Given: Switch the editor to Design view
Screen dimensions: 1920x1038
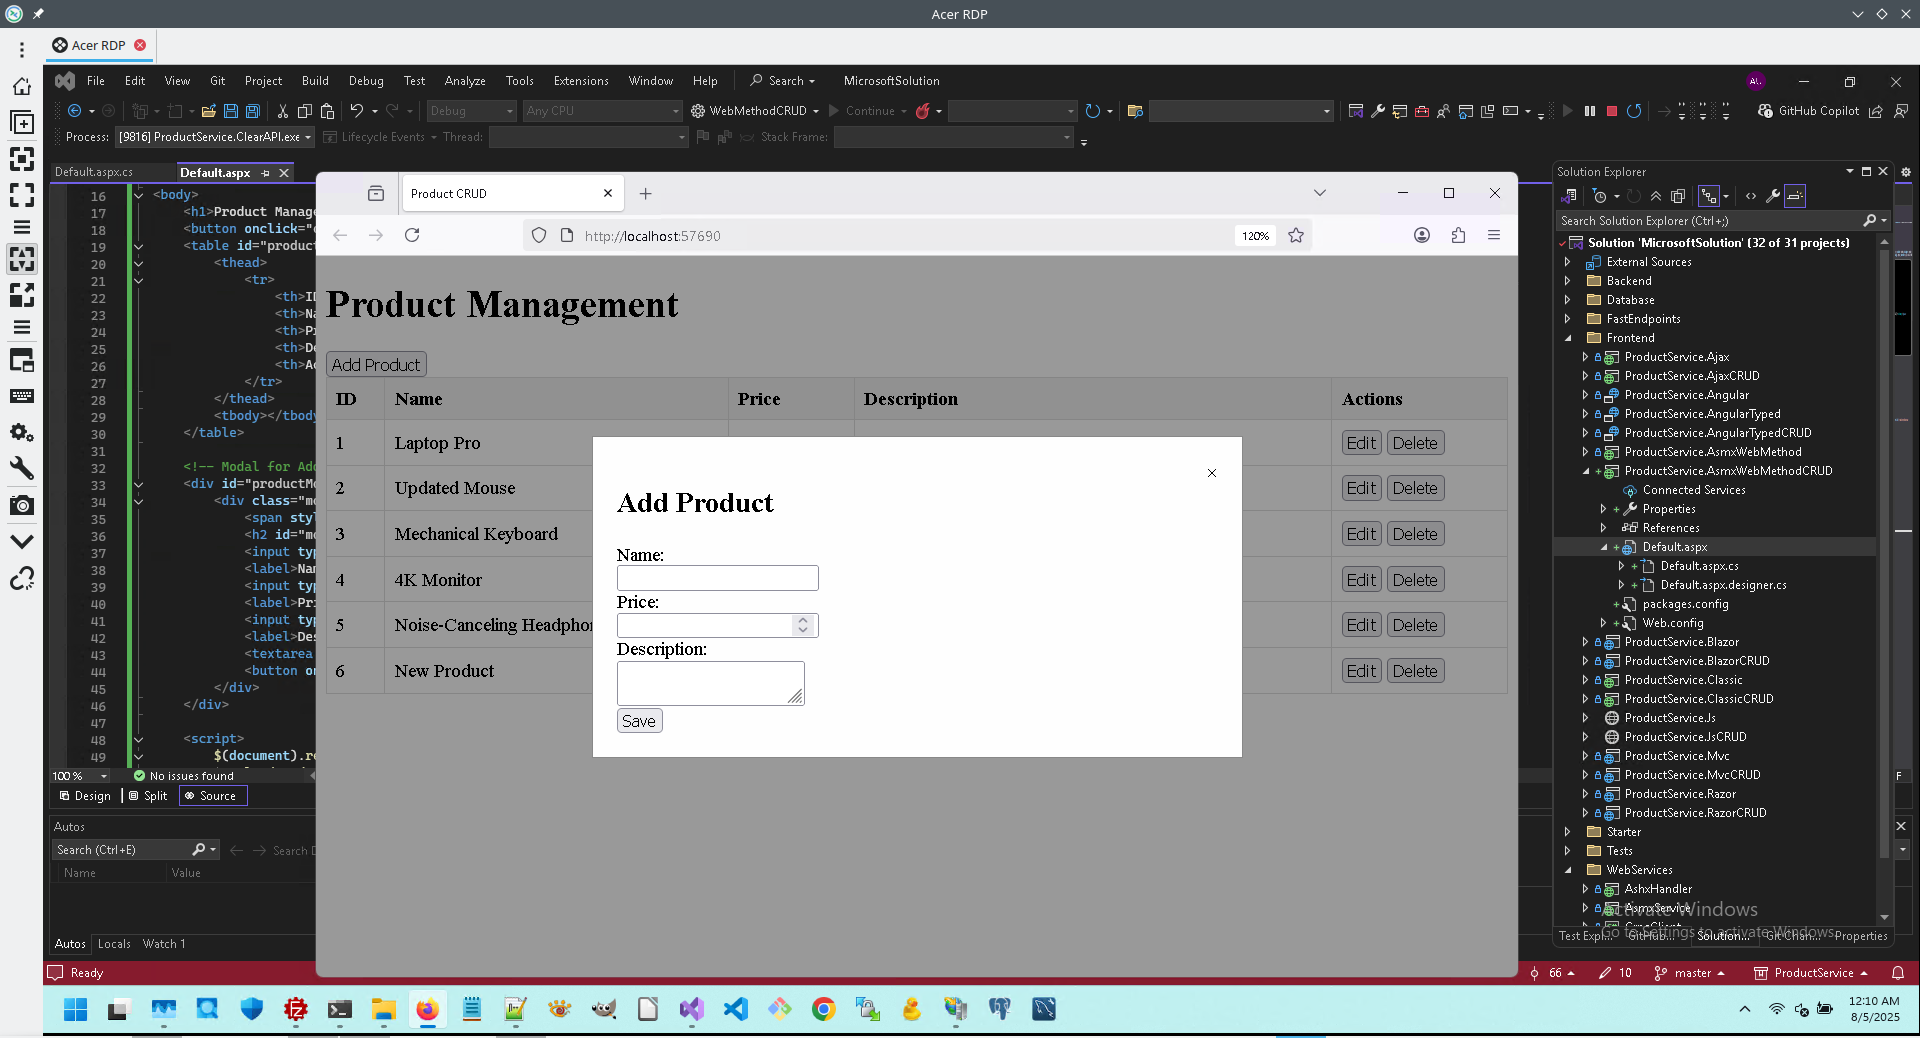Looking at the screenshot, I should point(85,796).
